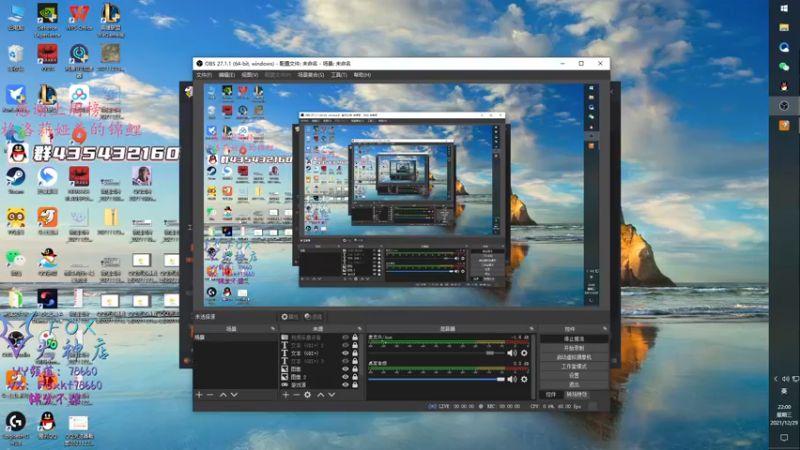
Task: Toggle lock on 文本 (GDI+) 2 source
Action: (x=355, y=345)
